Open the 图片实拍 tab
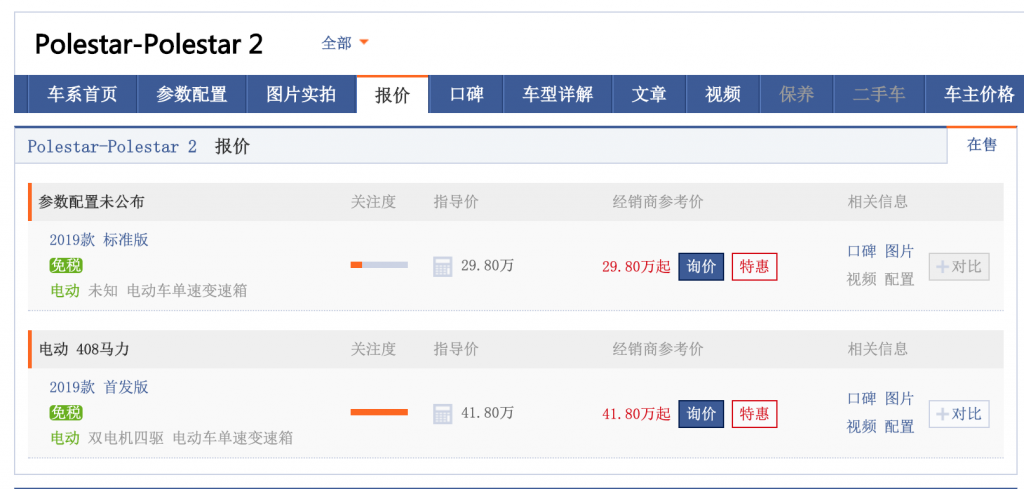 pyautogui.click(x=301, y=95)
